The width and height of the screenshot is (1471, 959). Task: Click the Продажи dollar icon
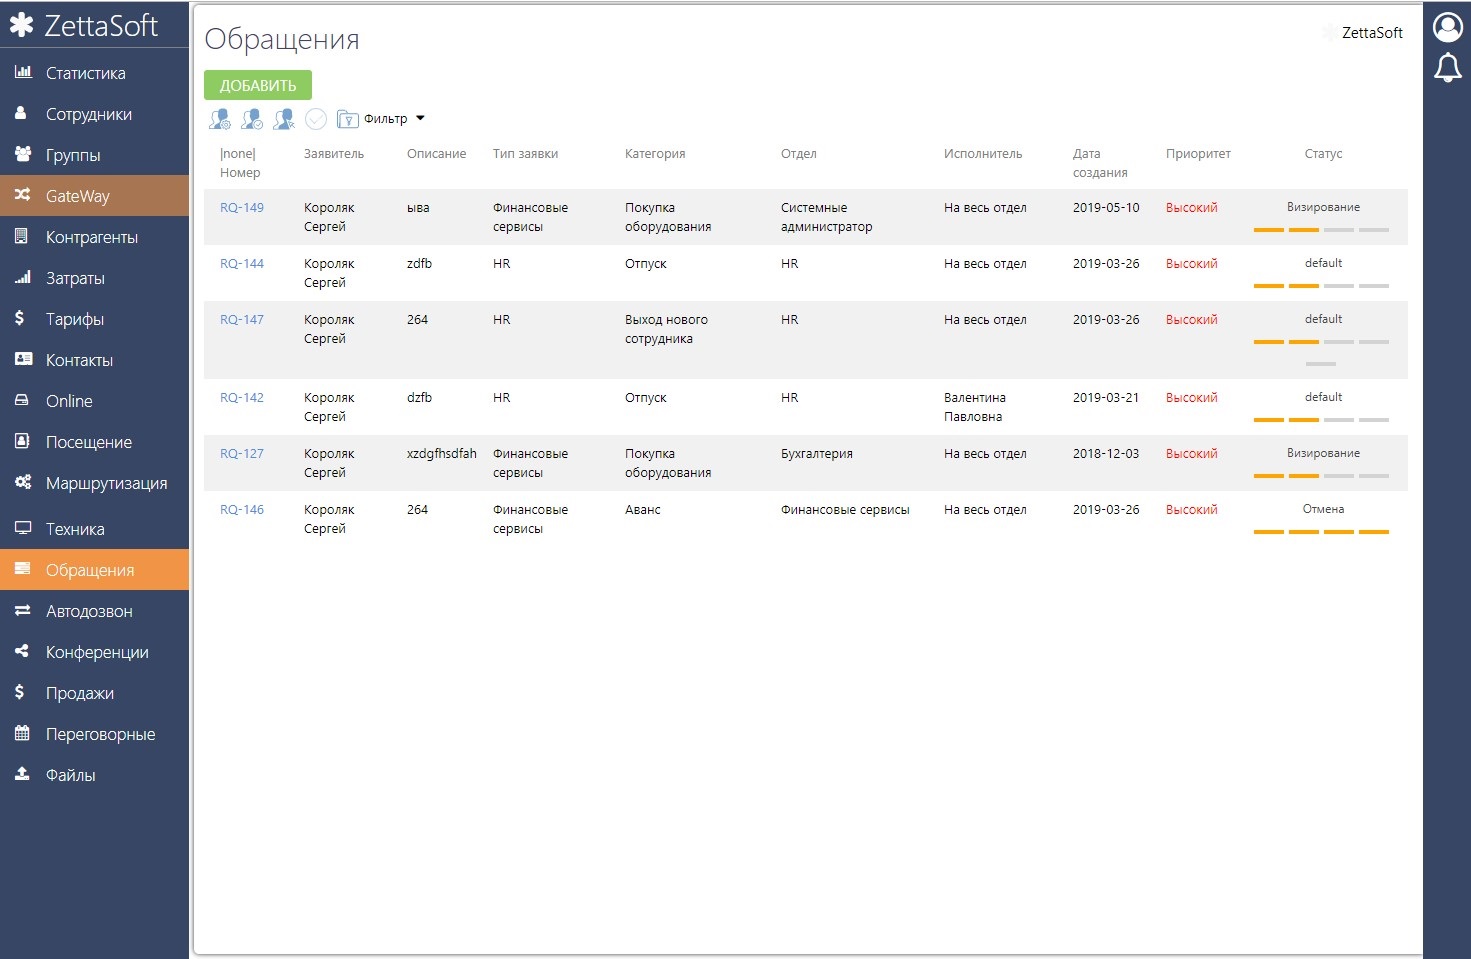click(x=20, y=692)
